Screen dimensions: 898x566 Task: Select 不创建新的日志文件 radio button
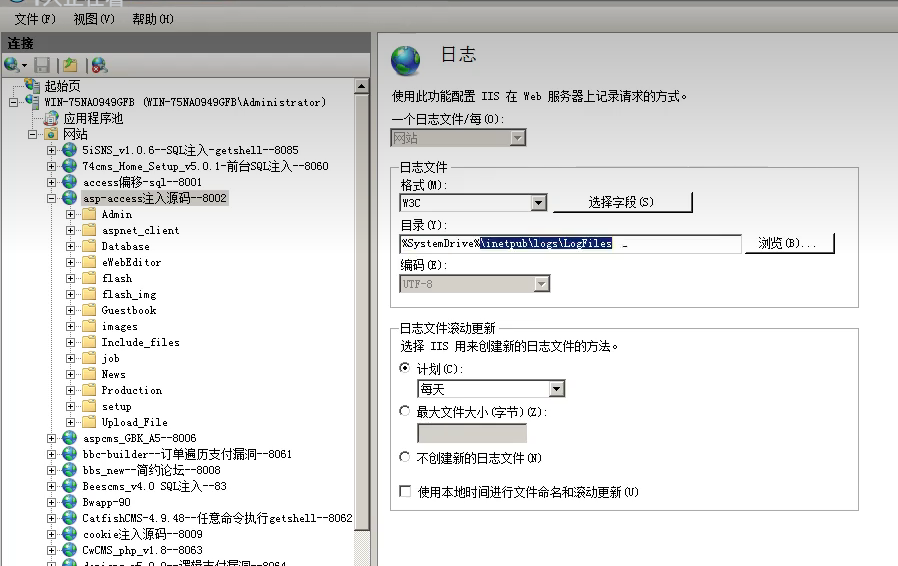point(405,457)
